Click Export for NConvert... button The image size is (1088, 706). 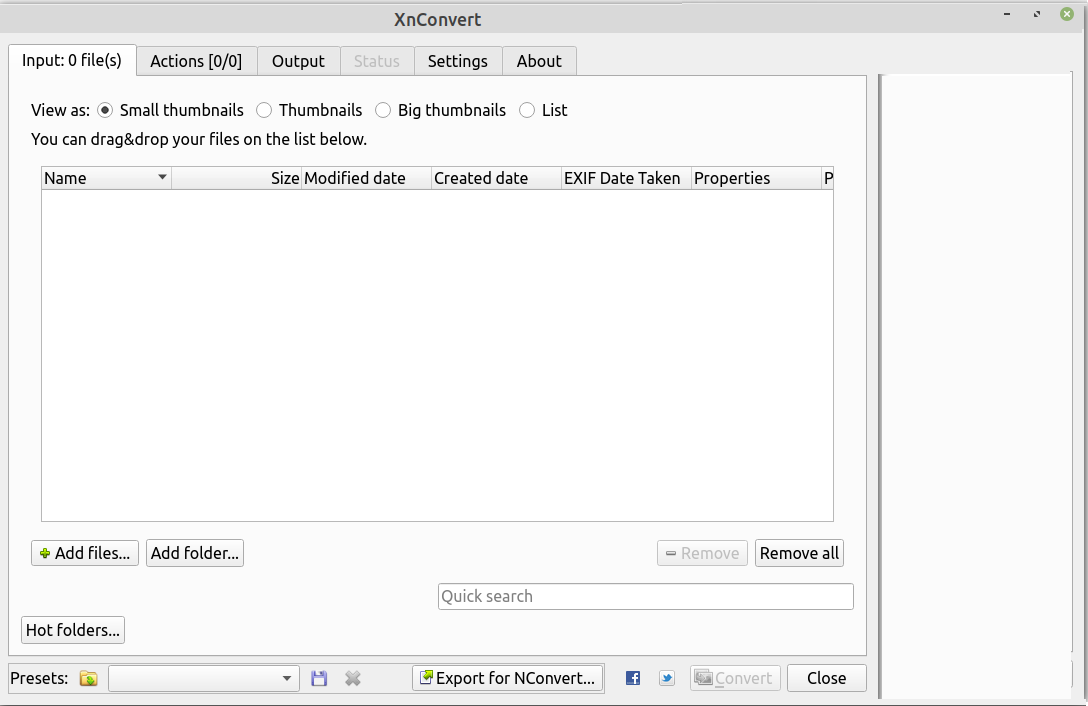coord(508,678)
